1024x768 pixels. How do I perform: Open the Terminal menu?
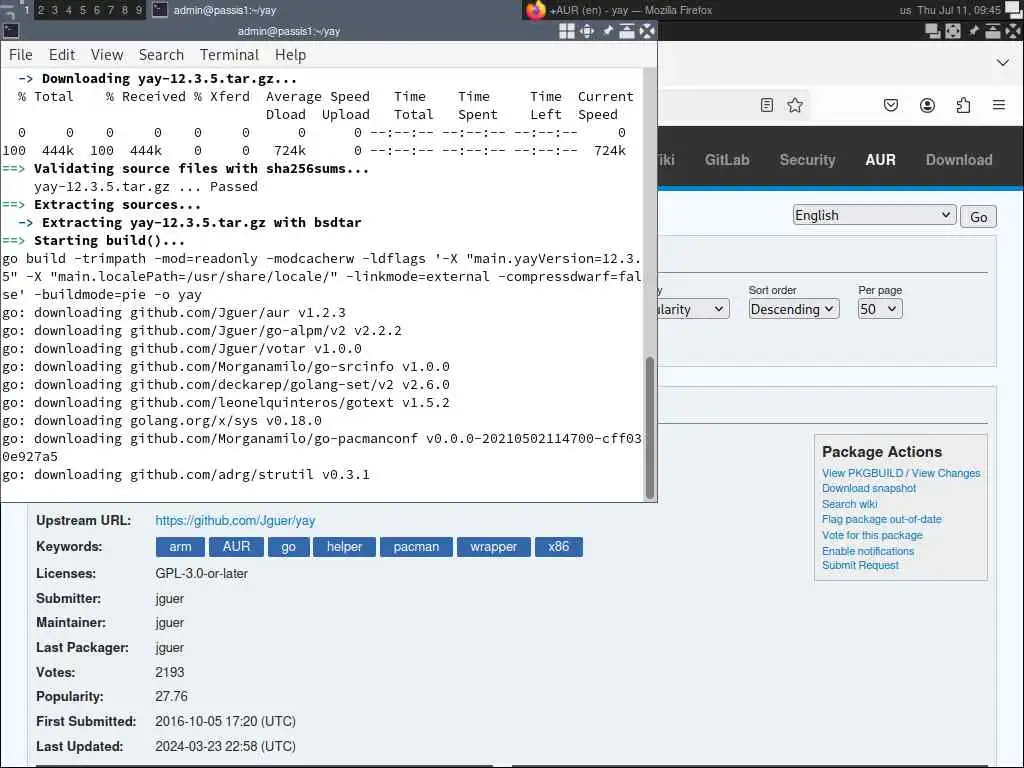click(x=229, y=55)
